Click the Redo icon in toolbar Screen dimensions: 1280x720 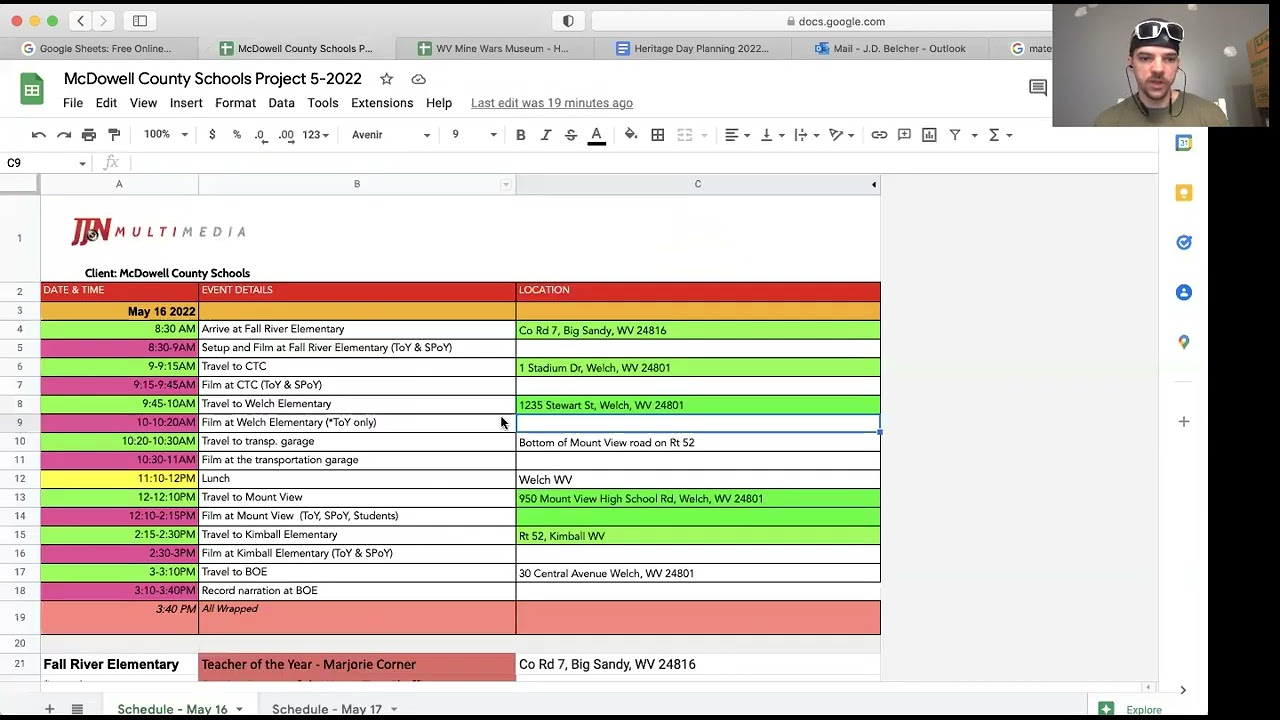pos(64,135)
